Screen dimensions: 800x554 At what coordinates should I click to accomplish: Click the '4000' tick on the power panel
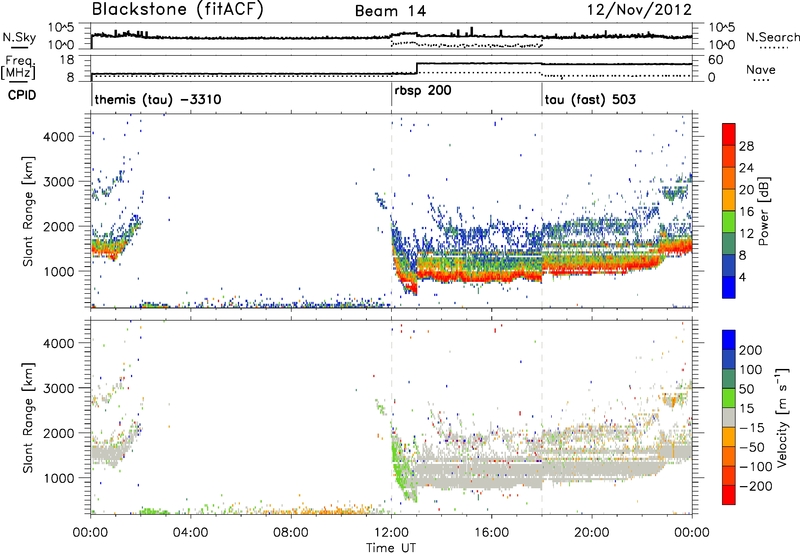tap(58, 137)
